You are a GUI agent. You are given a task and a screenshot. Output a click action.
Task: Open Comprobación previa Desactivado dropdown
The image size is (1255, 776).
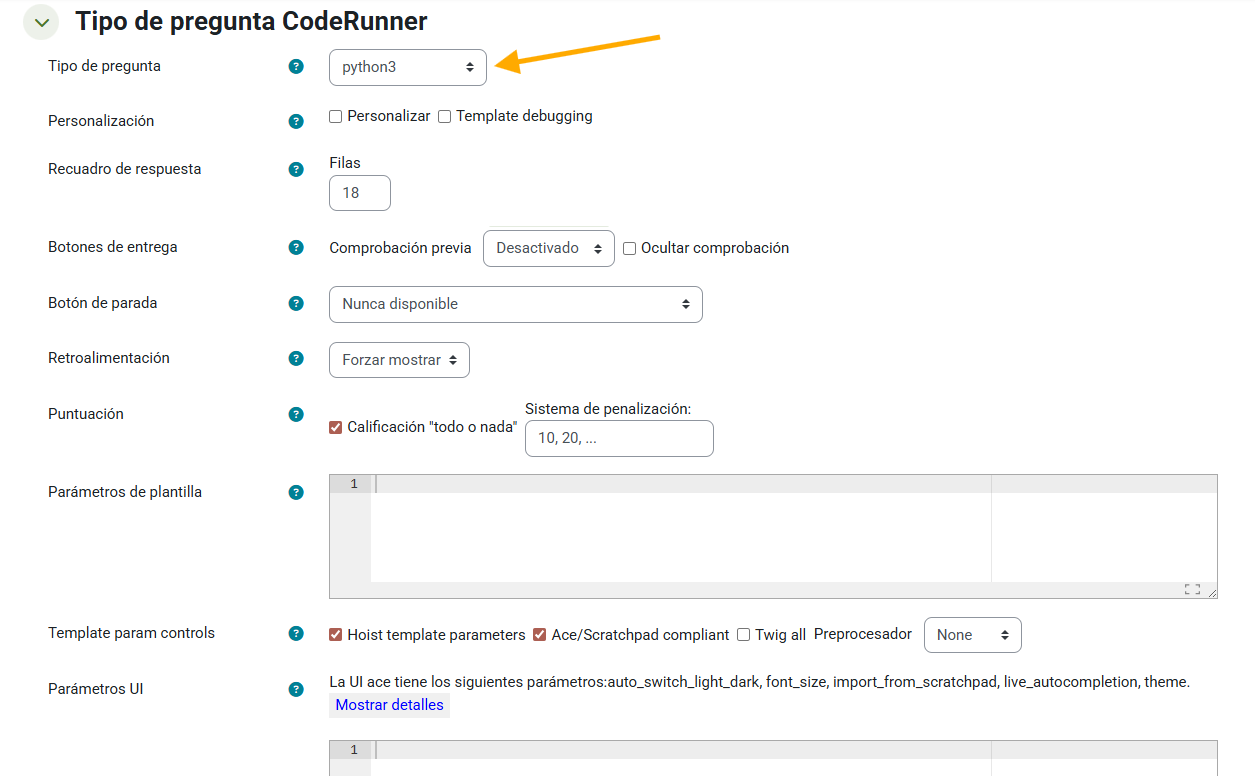click(x=548, y=249)
